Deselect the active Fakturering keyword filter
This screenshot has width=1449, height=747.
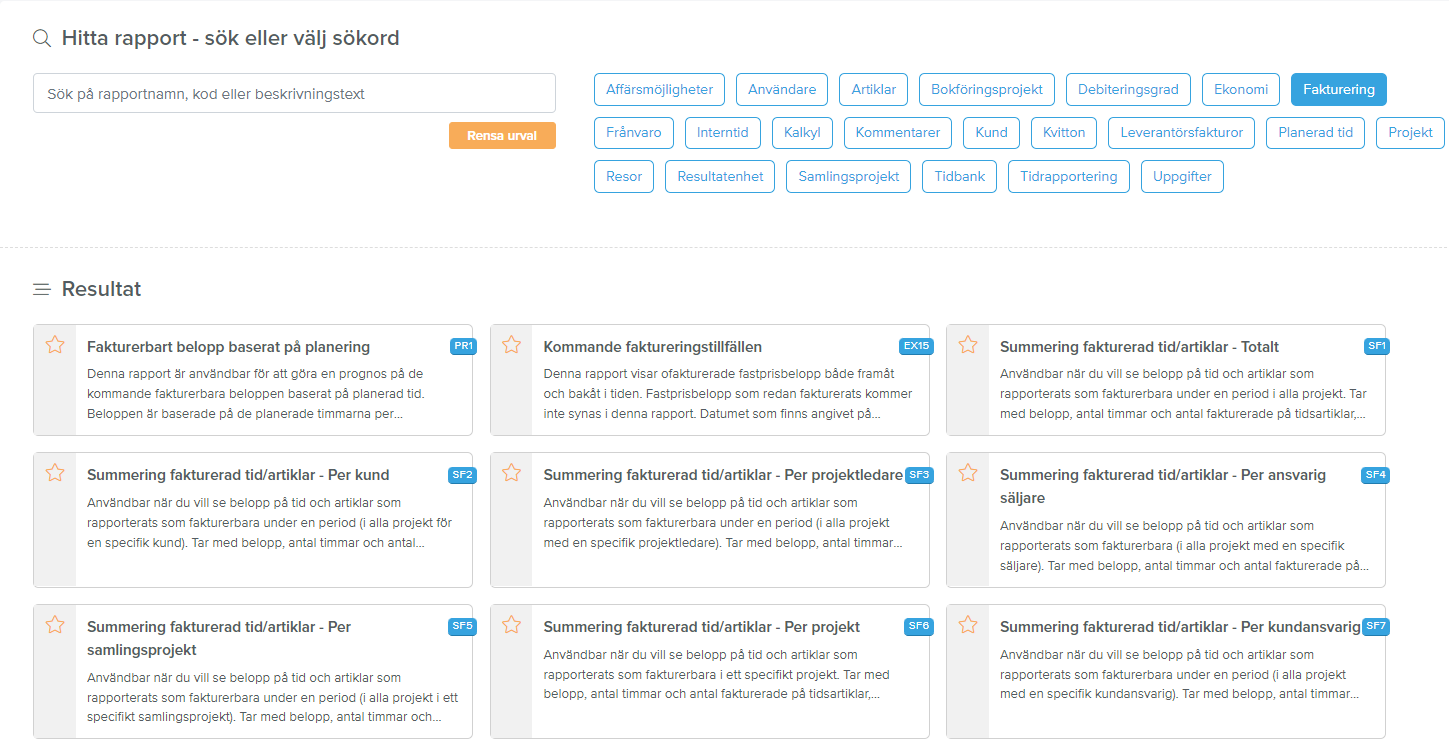click(1339, 89)
